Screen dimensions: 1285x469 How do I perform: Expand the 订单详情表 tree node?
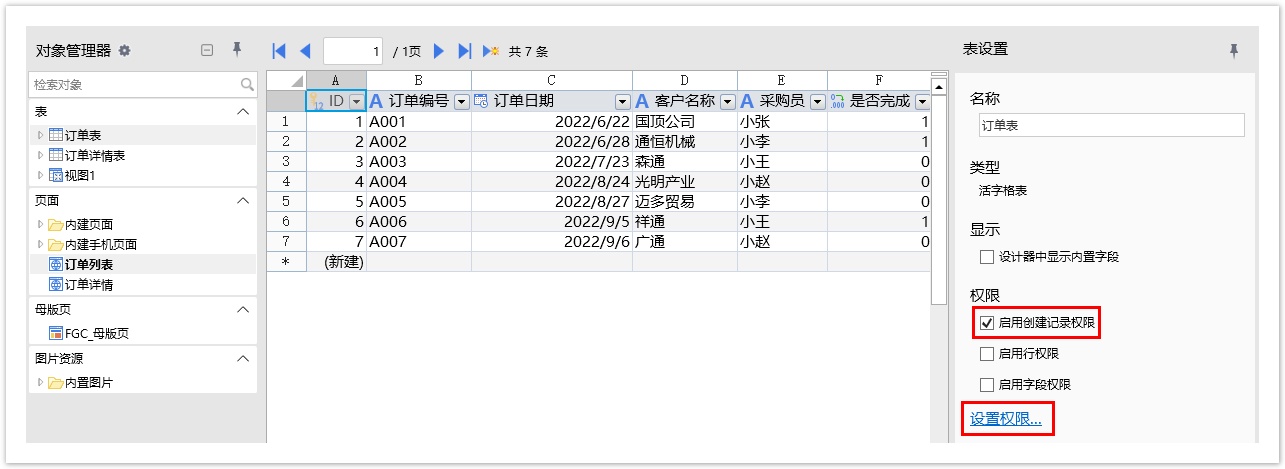click(x=40, y=155)
